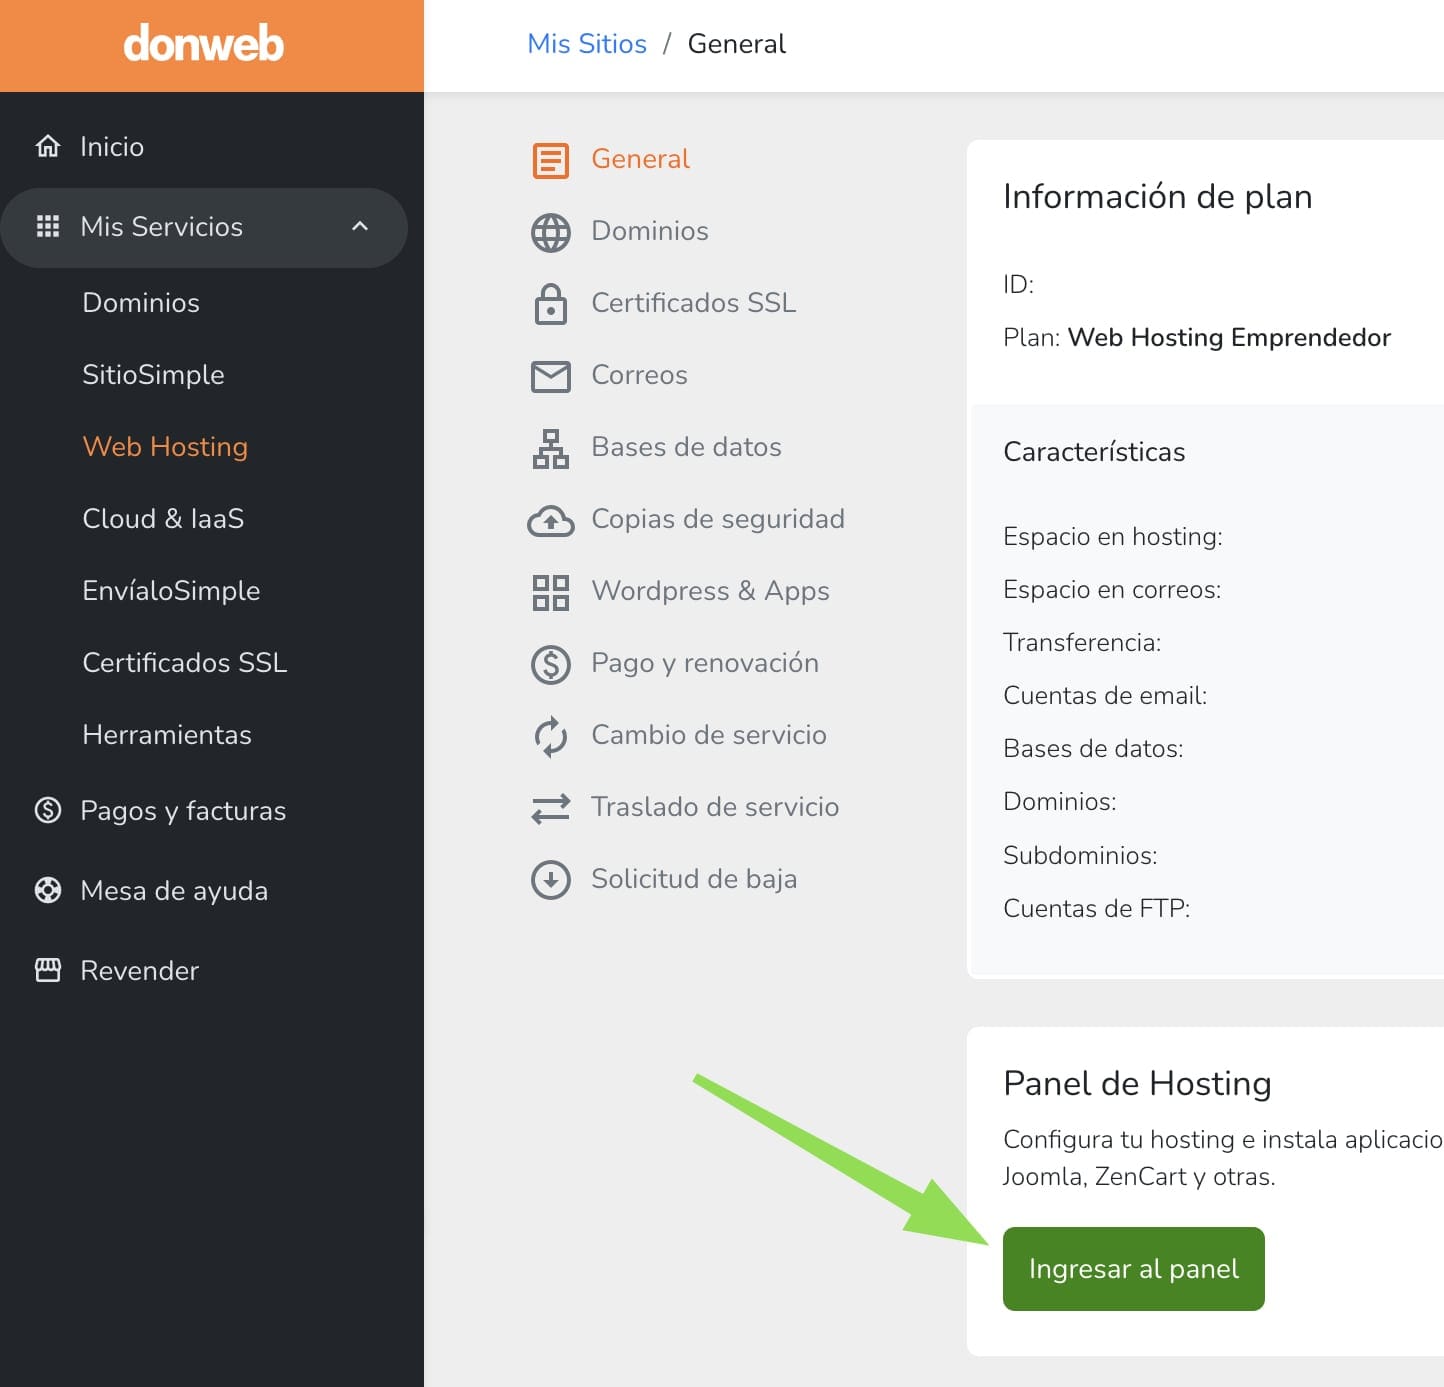This screenshot has width=1444, height=1387.
Task: Collapse the Mis Servicios chevron
Action: tap(360, 226)
